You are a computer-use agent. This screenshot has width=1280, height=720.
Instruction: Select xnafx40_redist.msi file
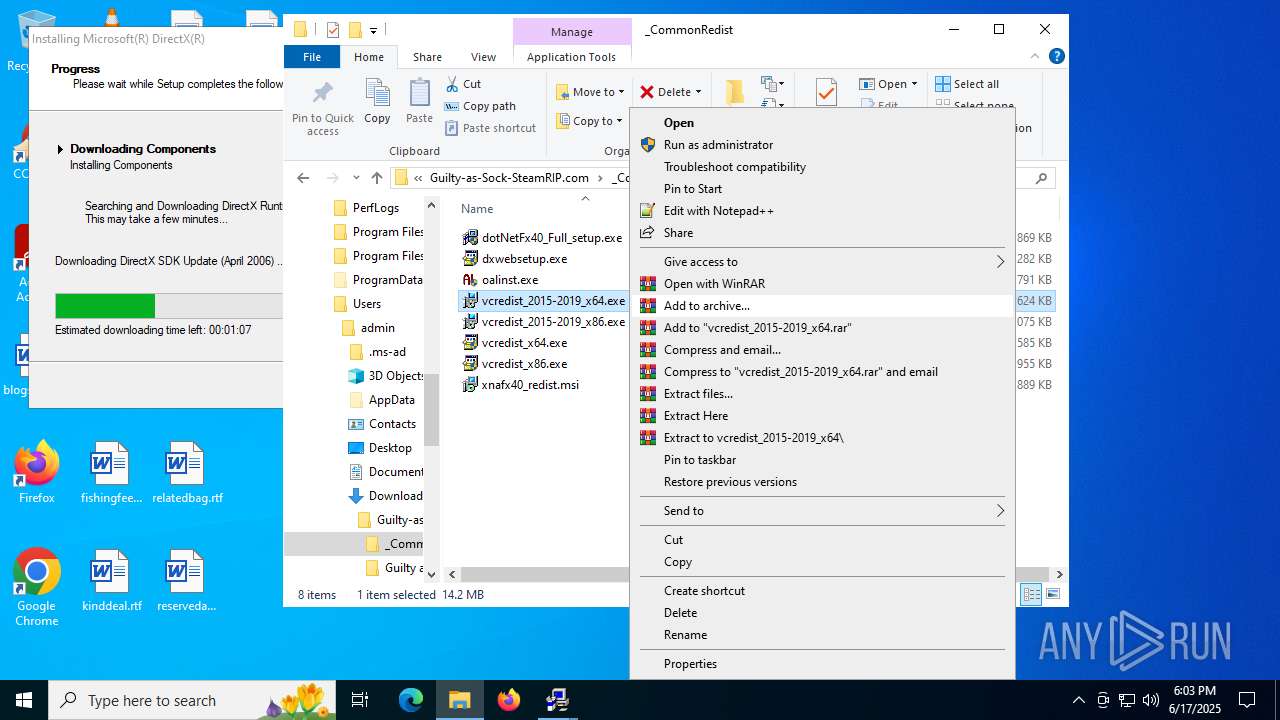(x=520, y=385)
